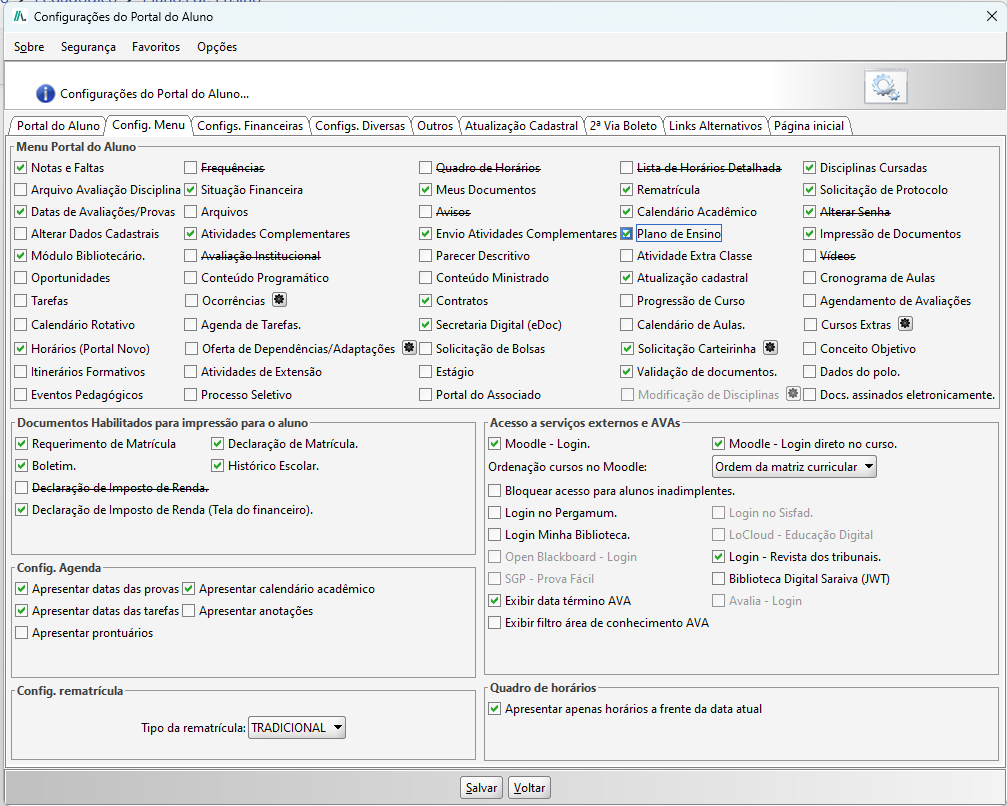
Task: Toggle Apresentar apenas horários a frente da data atual
Action: (x=495, y=709)
